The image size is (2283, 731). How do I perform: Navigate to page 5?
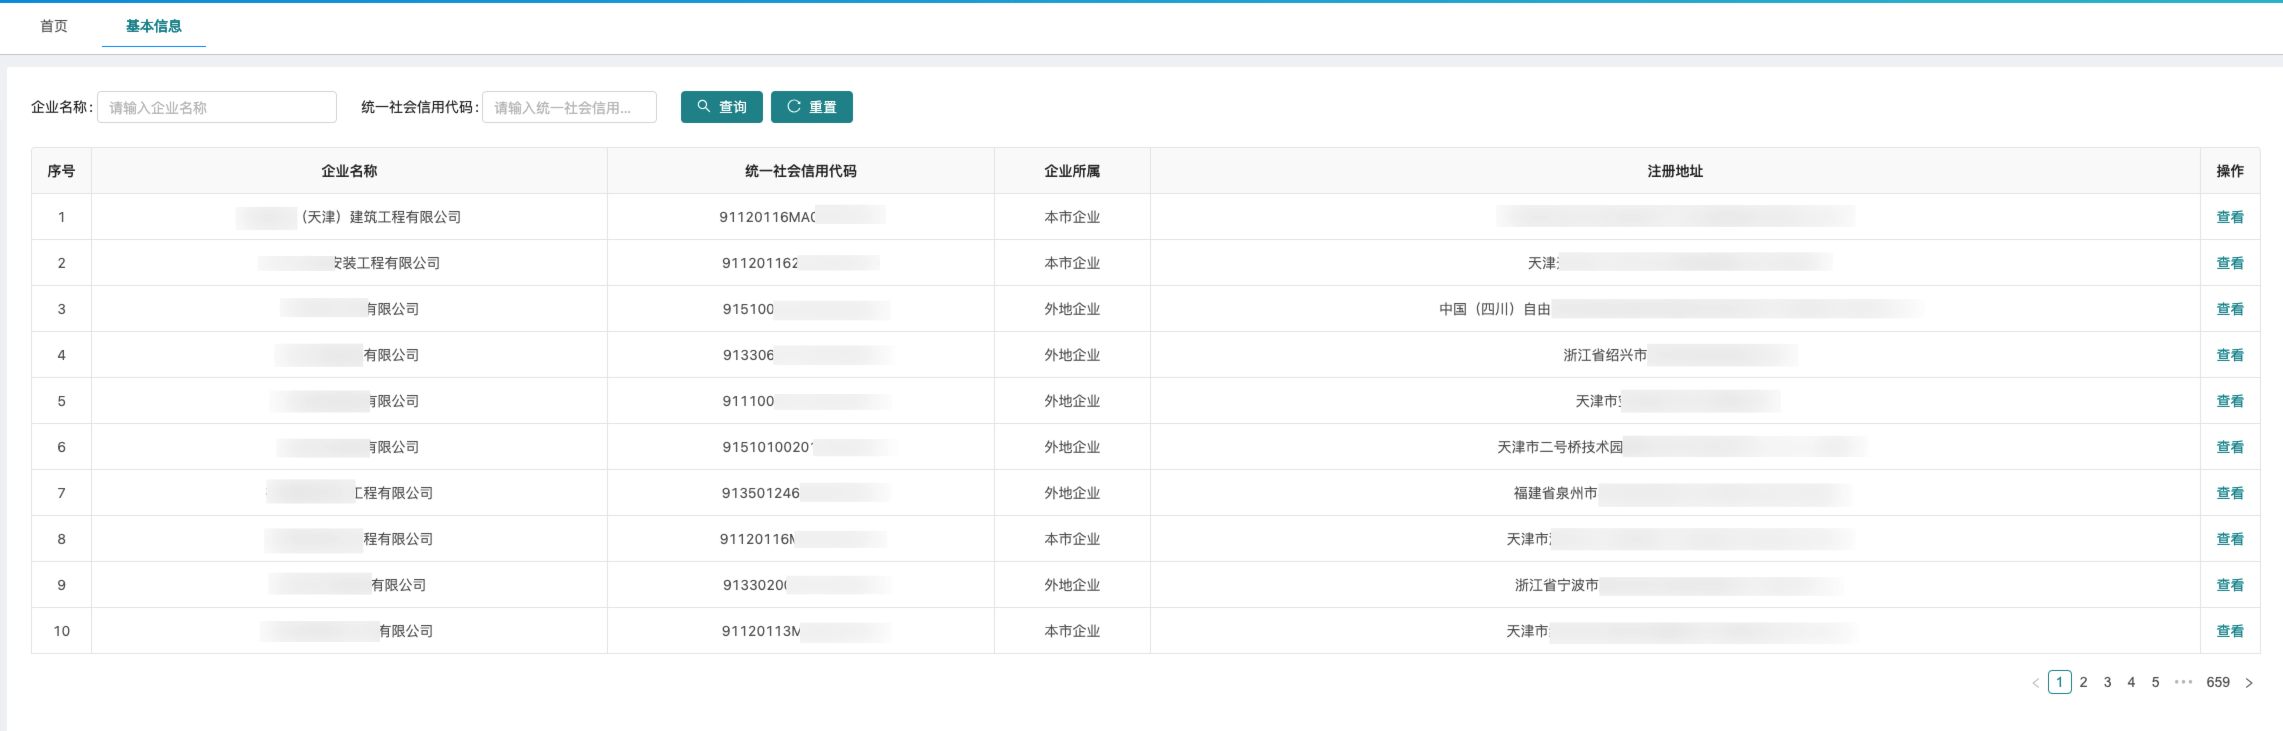coord(2155,682)
